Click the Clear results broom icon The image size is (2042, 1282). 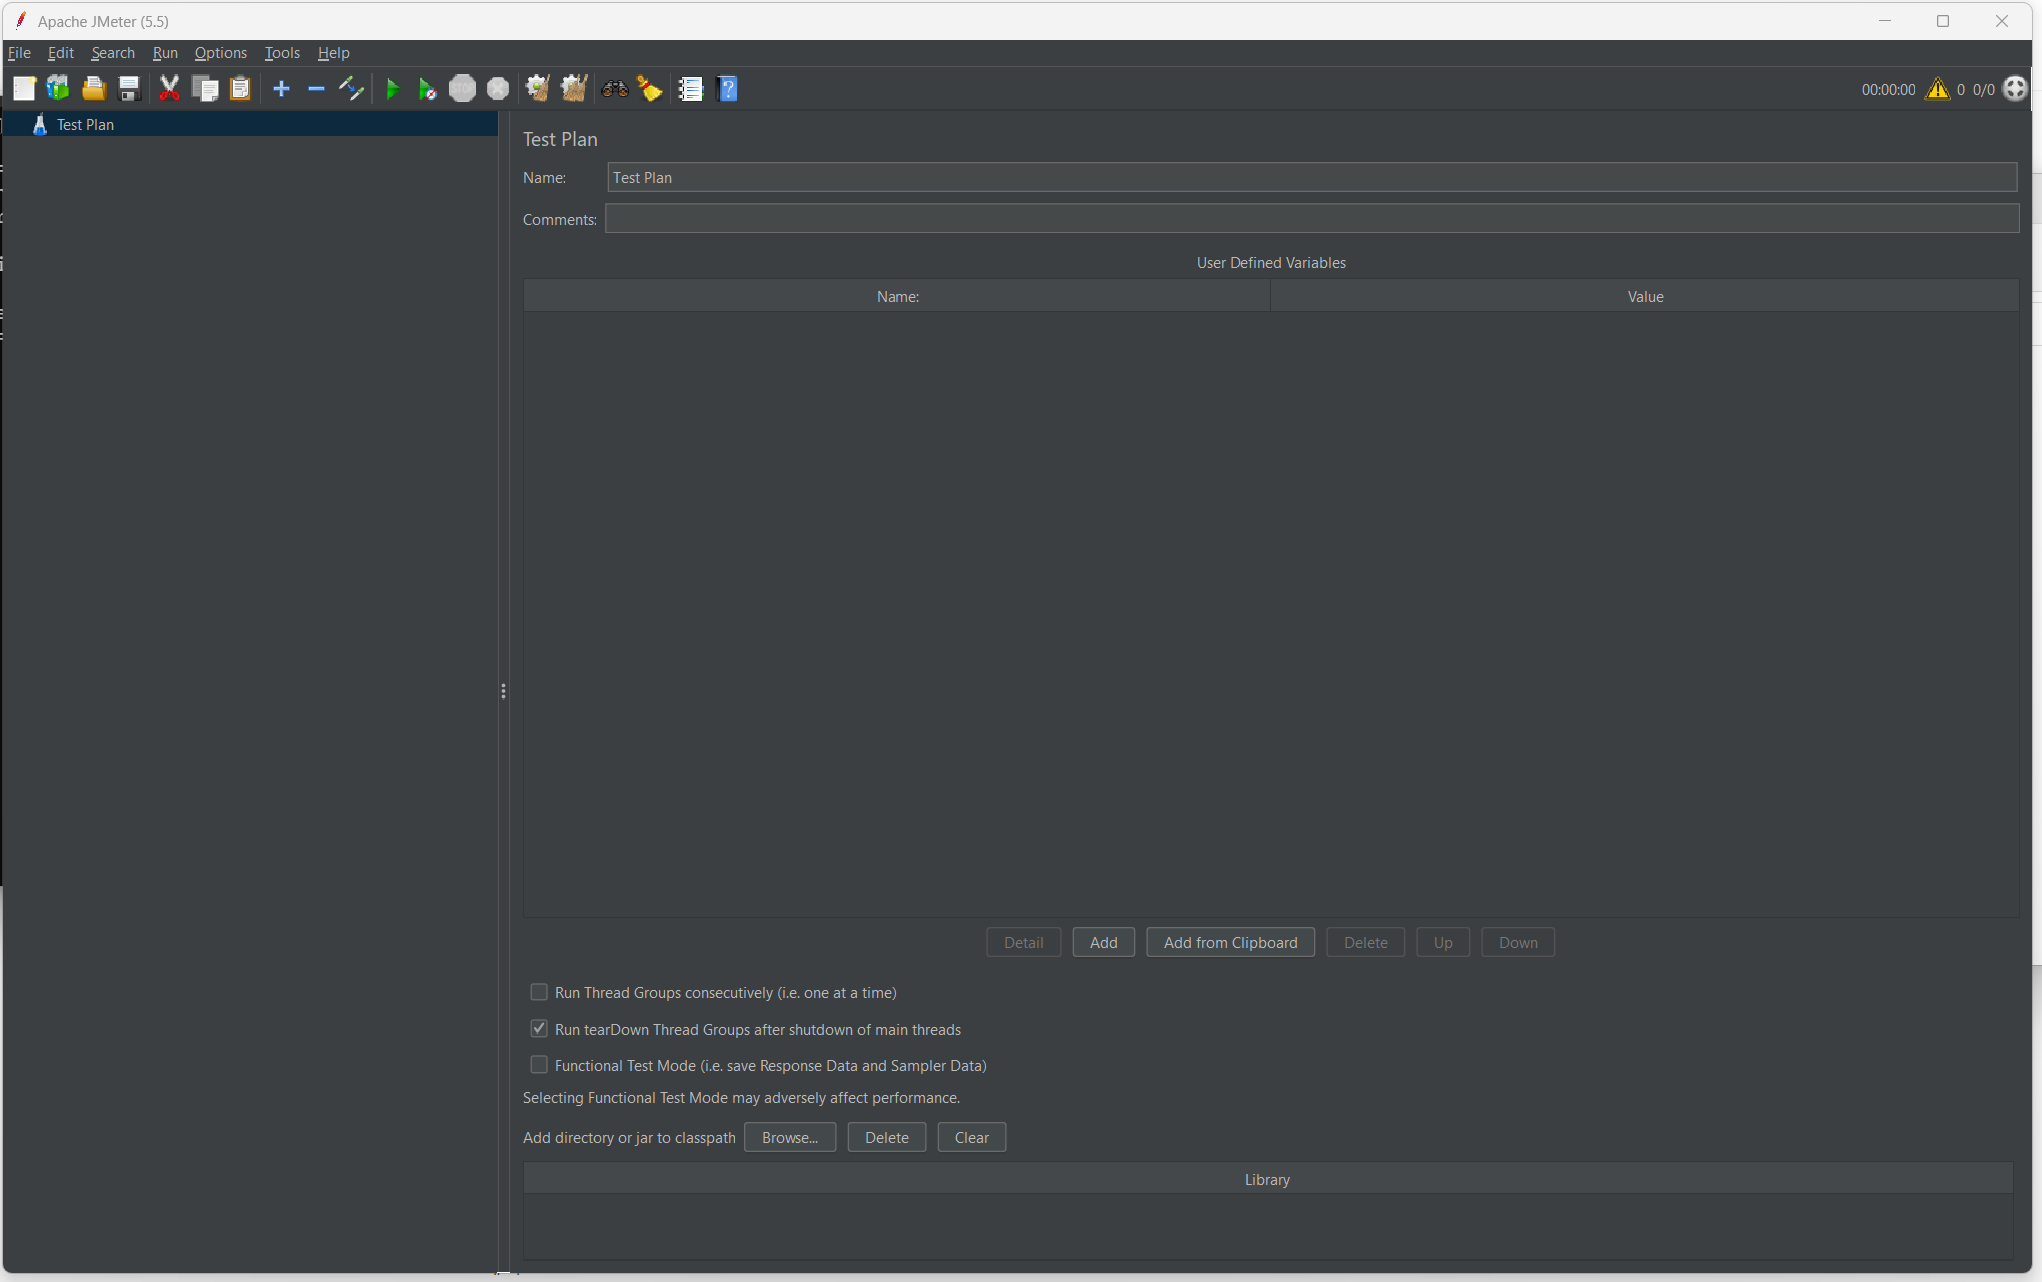tap(538, 89)
